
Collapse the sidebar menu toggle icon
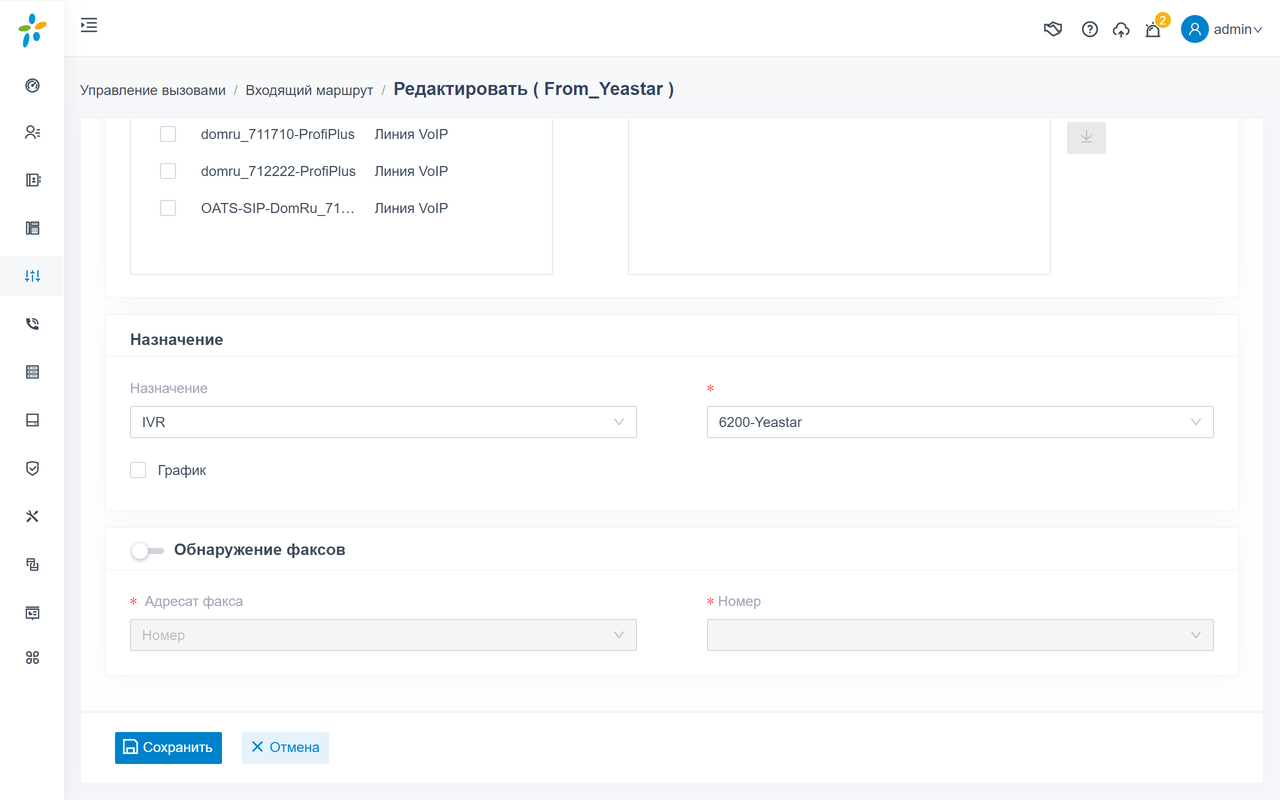(x=89, y=25)
